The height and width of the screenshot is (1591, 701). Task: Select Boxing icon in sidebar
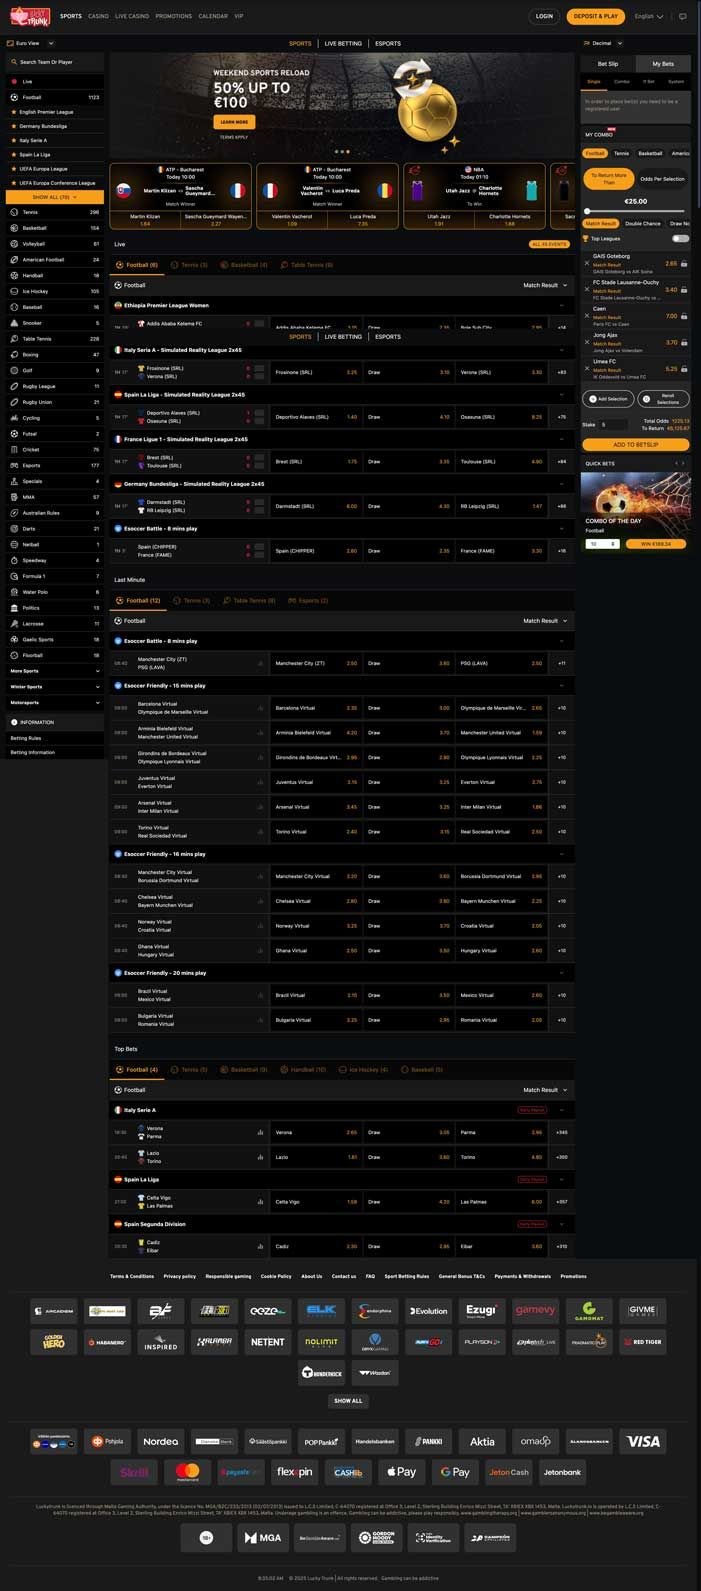click(x=14, y=355)
